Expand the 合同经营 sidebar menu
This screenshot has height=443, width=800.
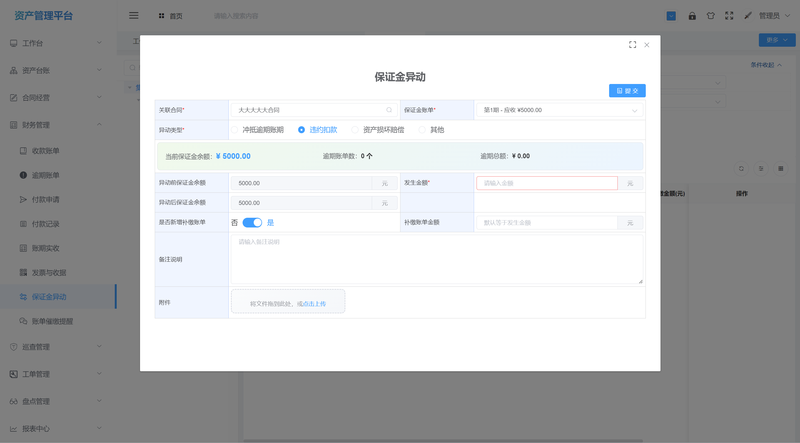99,97
